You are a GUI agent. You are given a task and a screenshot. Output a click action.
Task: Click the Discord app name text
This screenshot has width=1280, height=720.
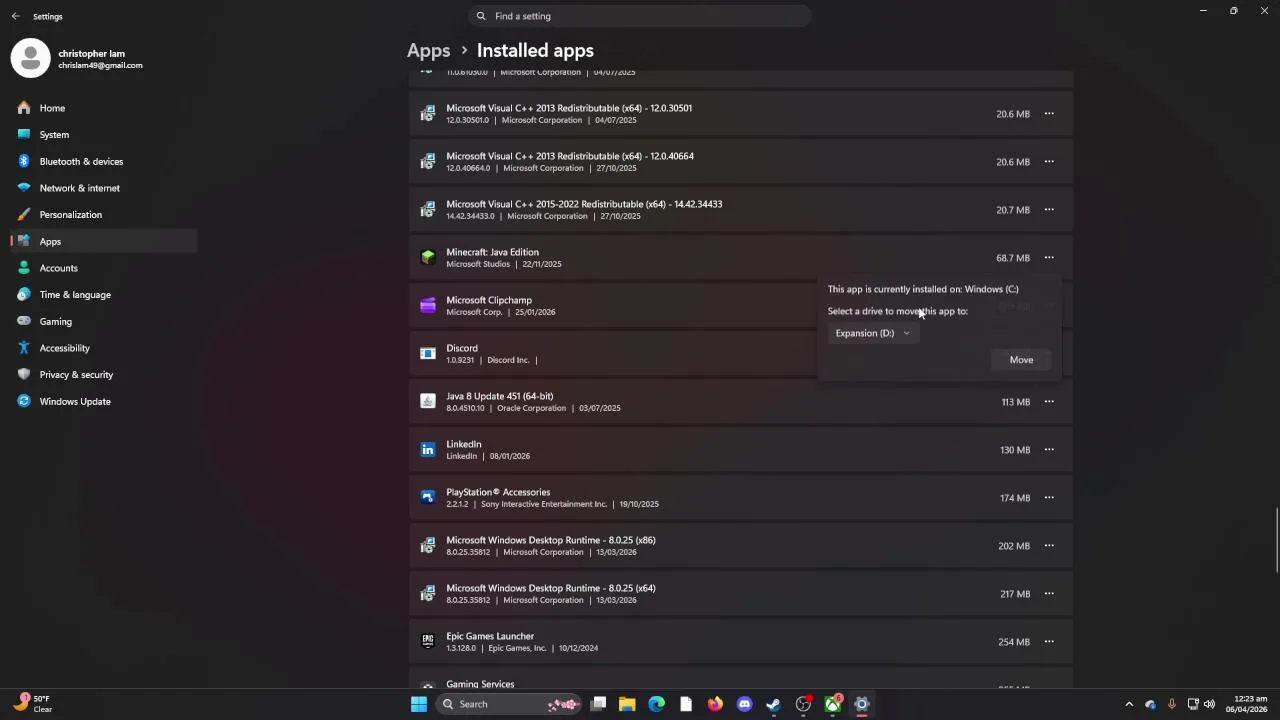(462, 348)
